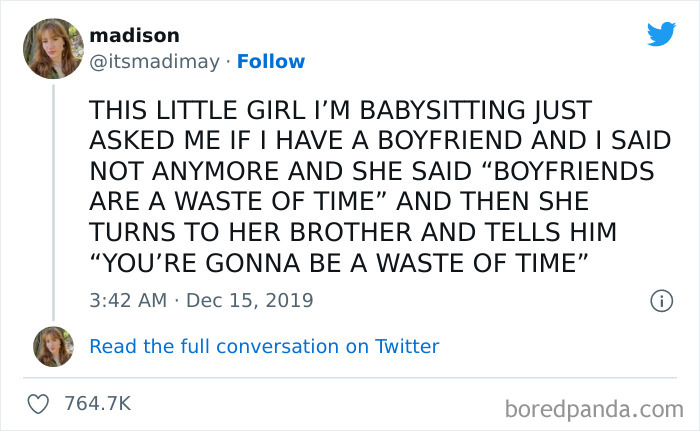Click the 764.7K like count

tap(97, 405)
